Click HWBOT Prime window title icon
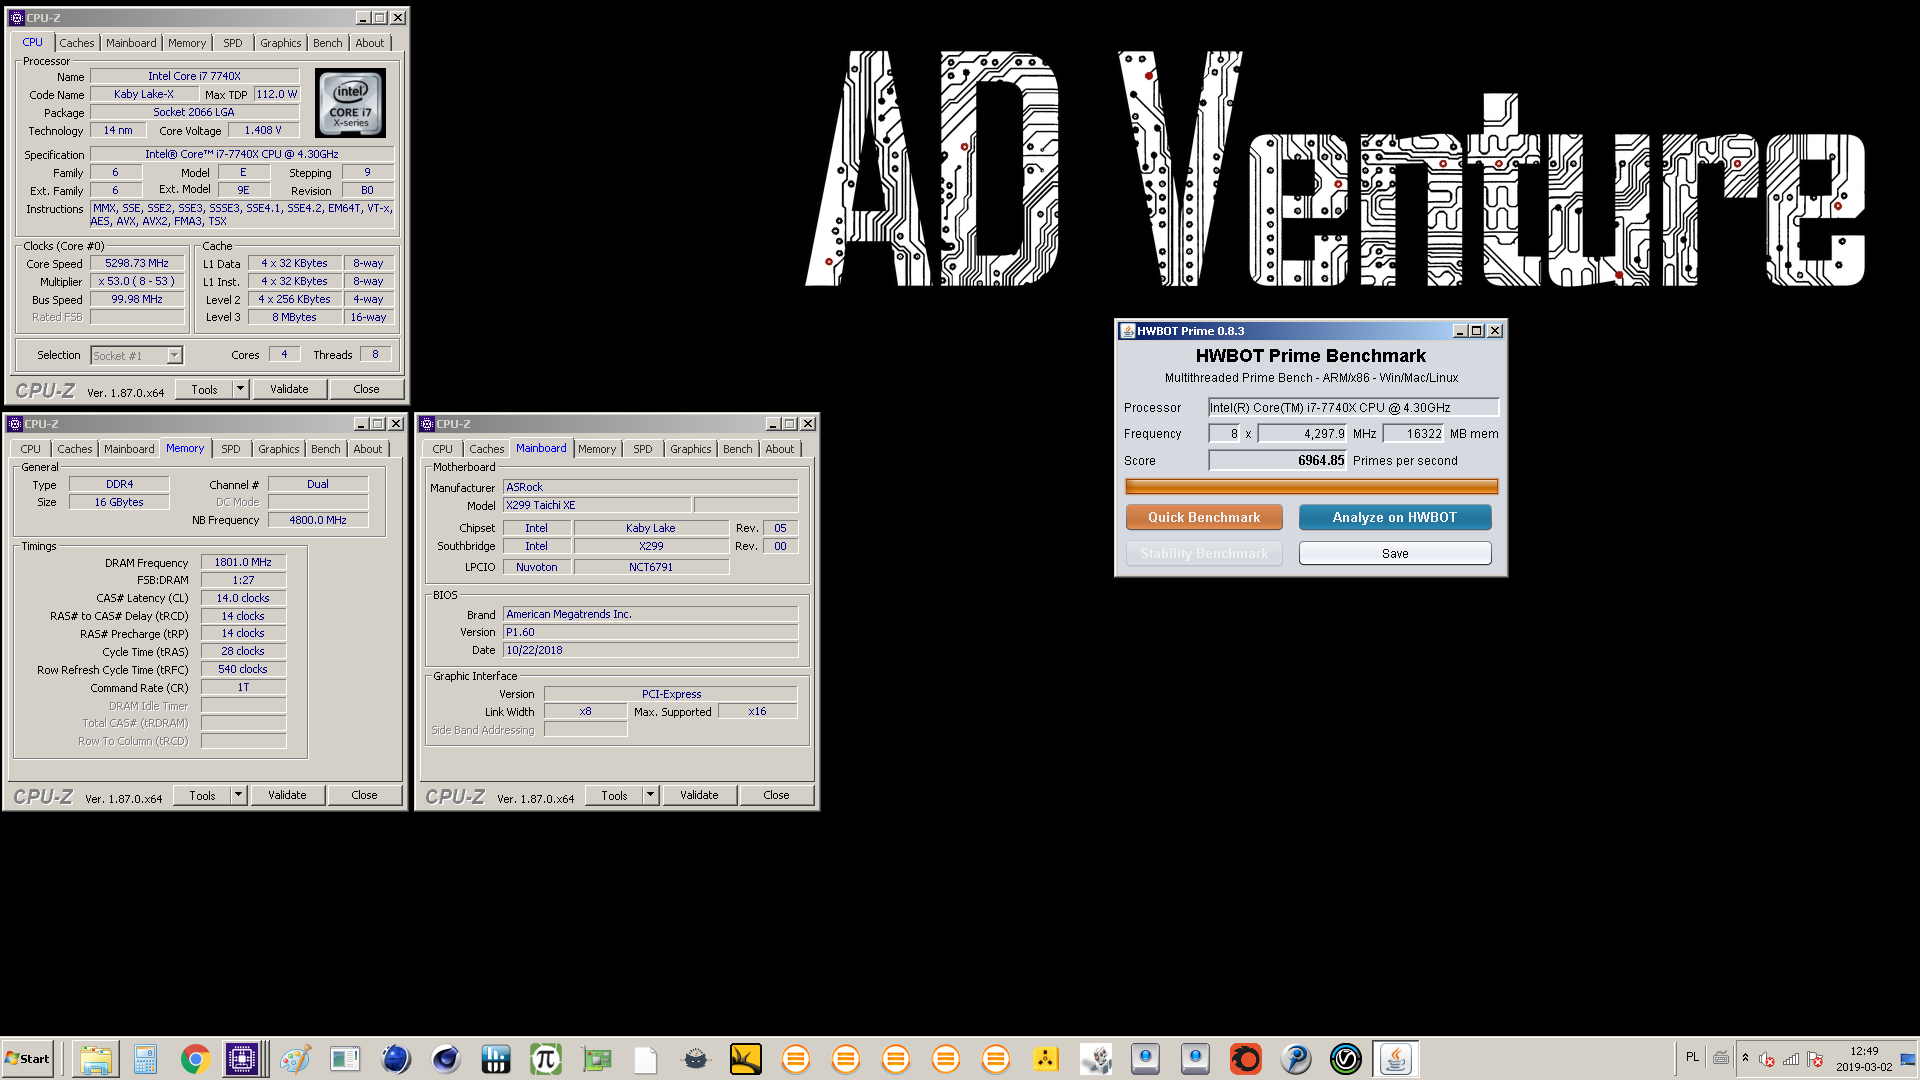The image size is (1920, 1080). point(1127,331)
